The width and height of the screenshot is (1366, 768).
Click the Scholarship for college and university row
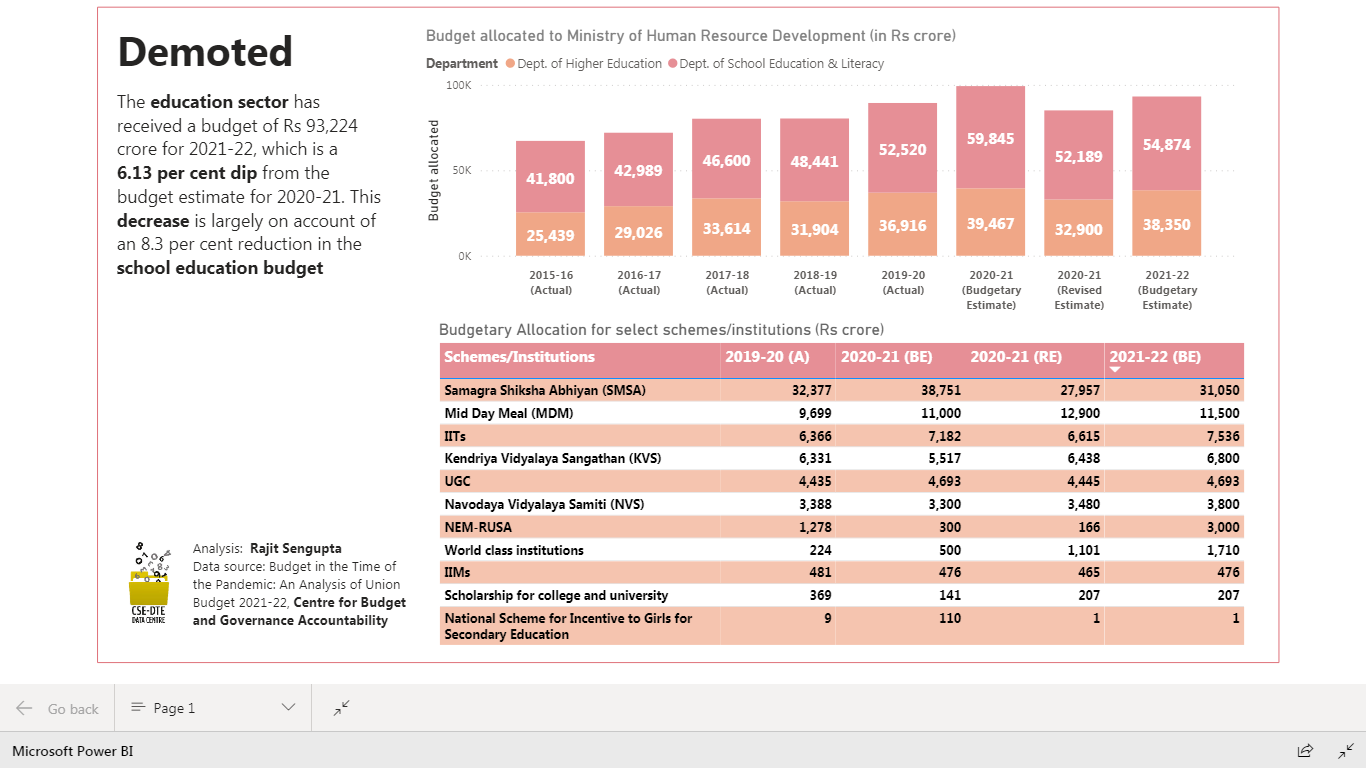[842, 596]
